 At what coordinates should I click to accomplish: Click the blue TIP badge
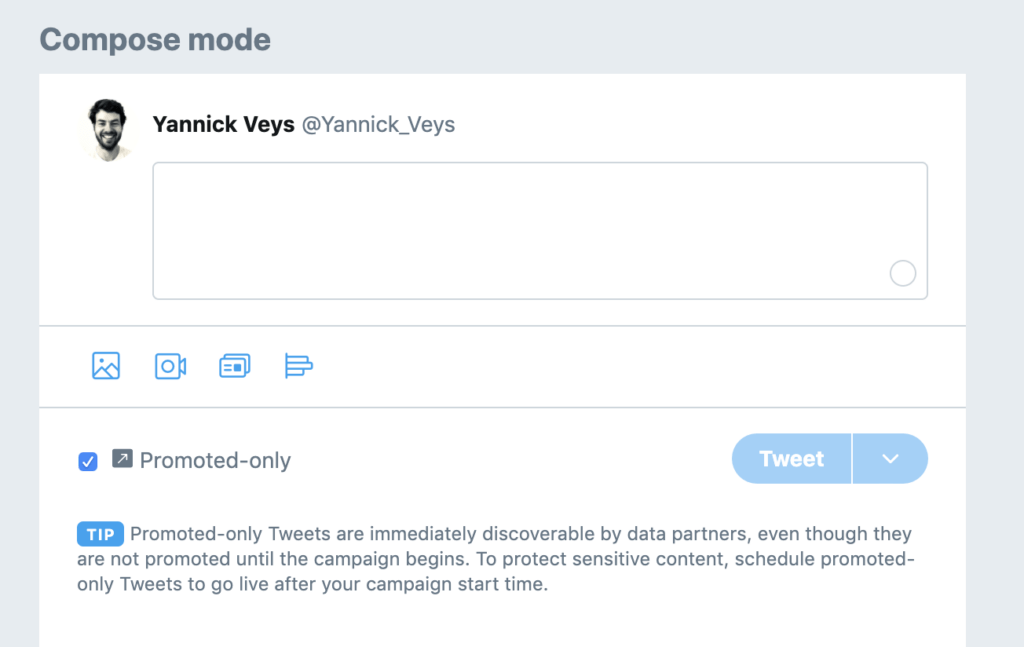[x=100, y=534]
